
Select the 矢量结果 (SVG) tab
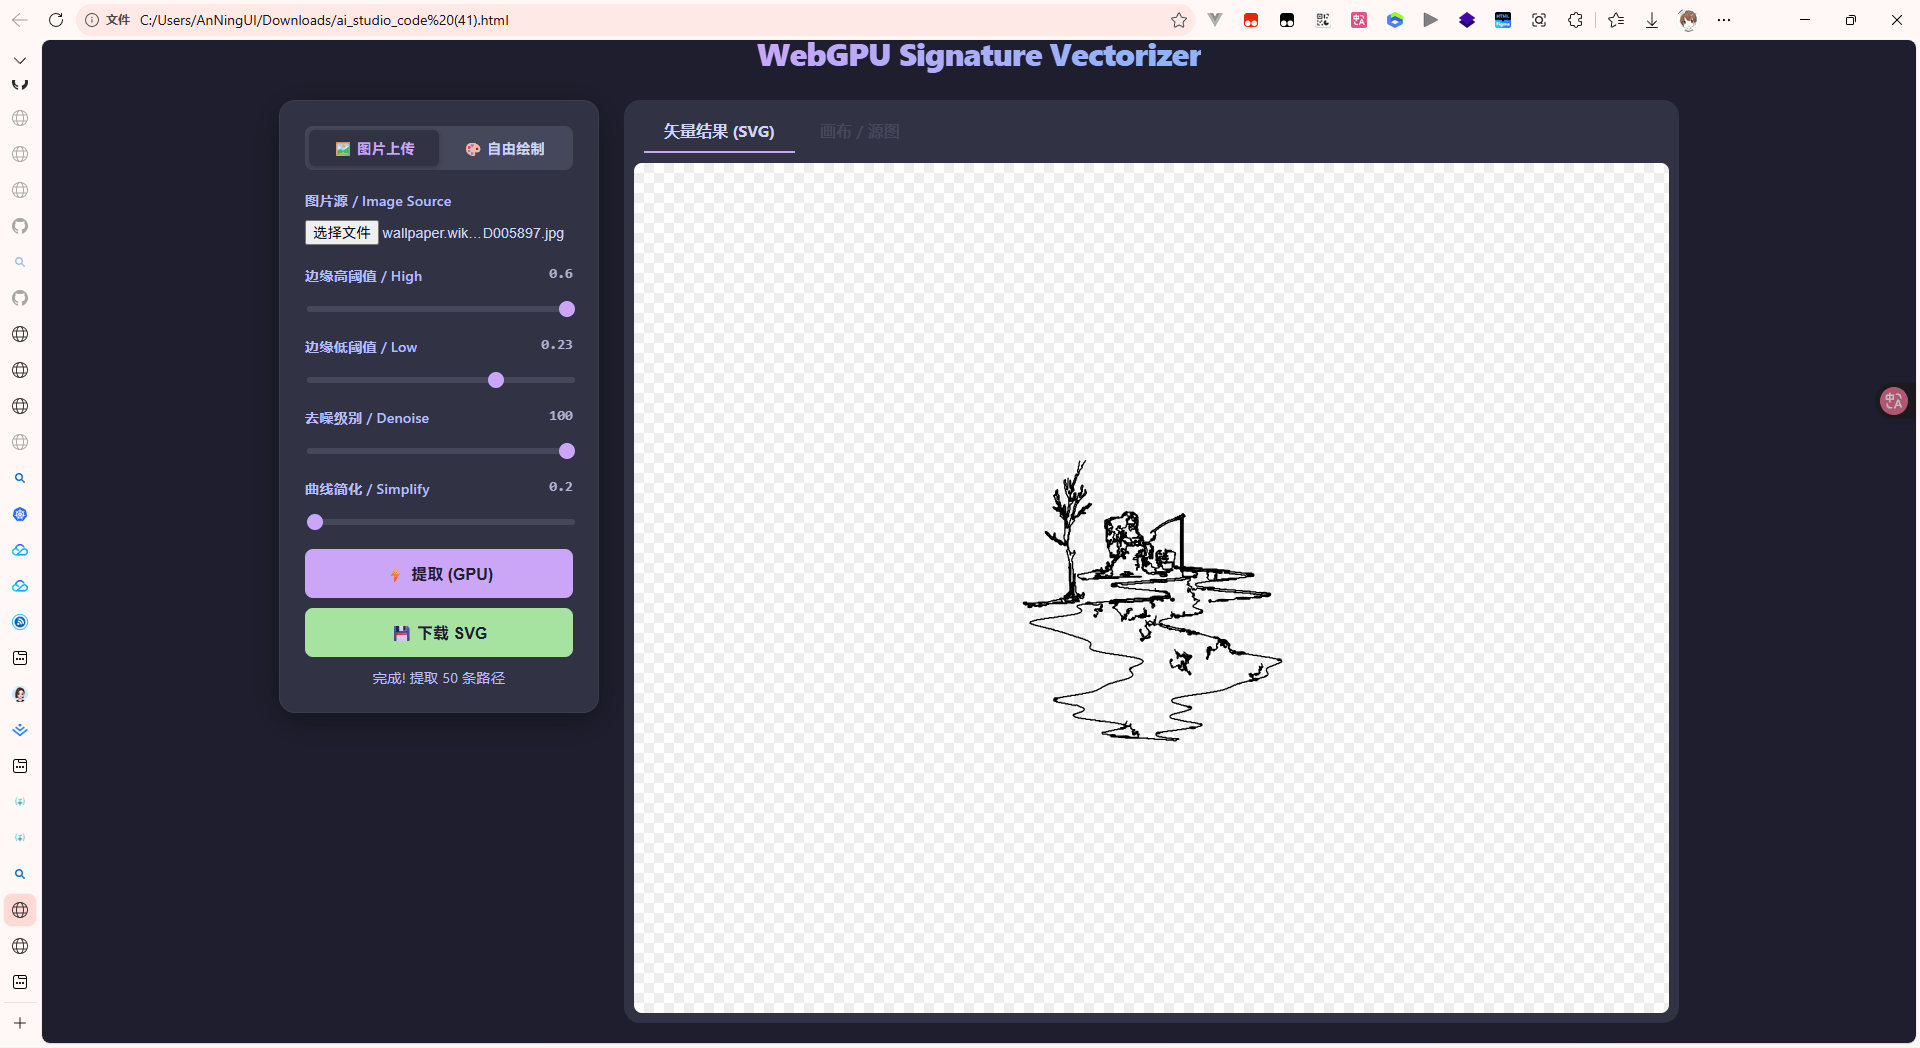click(719, 132)
